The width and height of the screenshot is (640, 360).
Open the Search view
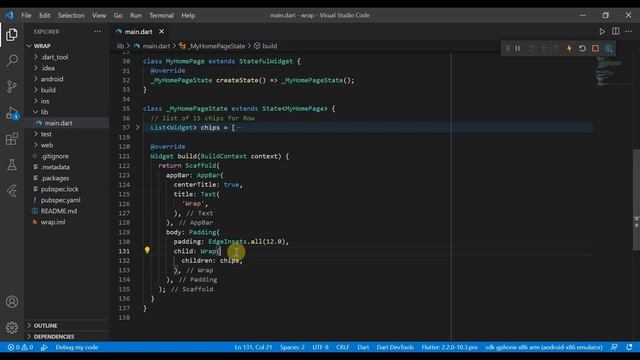(12, 60)
